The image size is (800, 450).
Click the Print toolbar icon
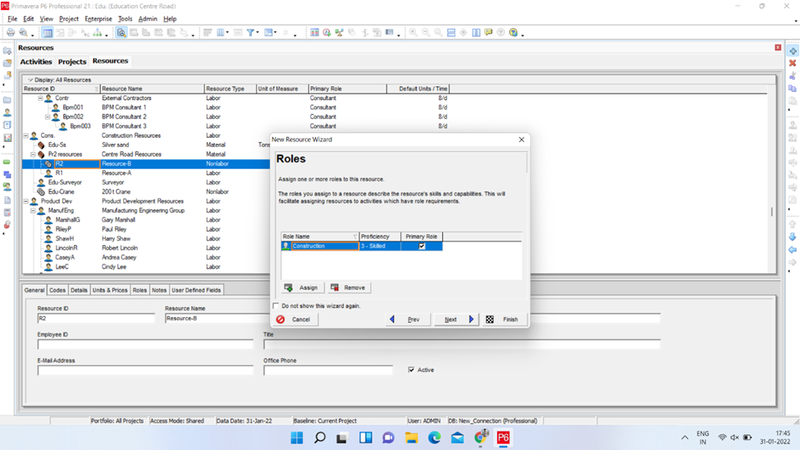(x=10, y=33)
